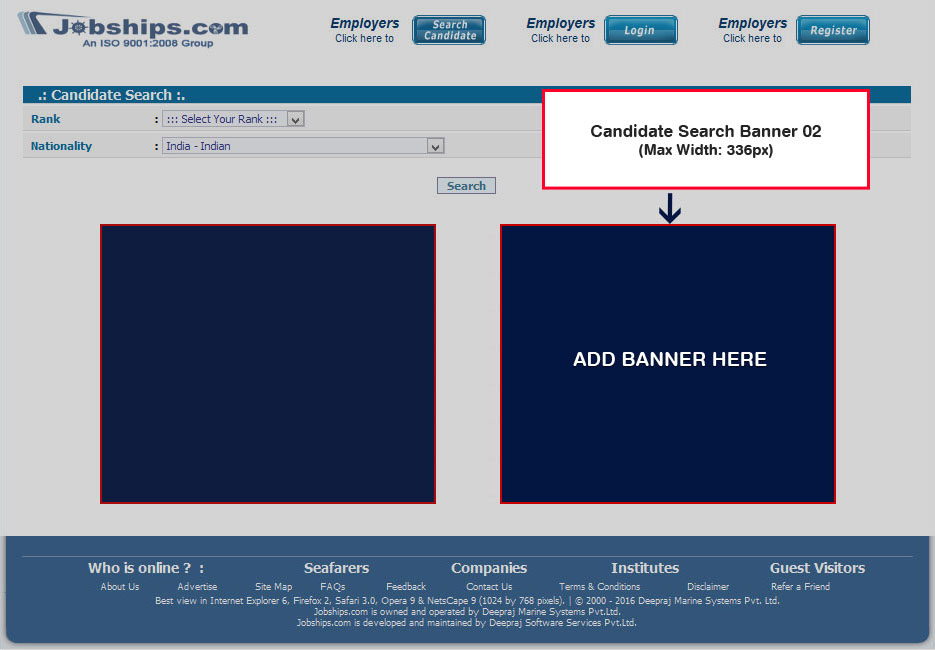The height and width of the screenshot is (650, 935).
Task: Open the Advertise footer link
Action: tap(197, 587)
